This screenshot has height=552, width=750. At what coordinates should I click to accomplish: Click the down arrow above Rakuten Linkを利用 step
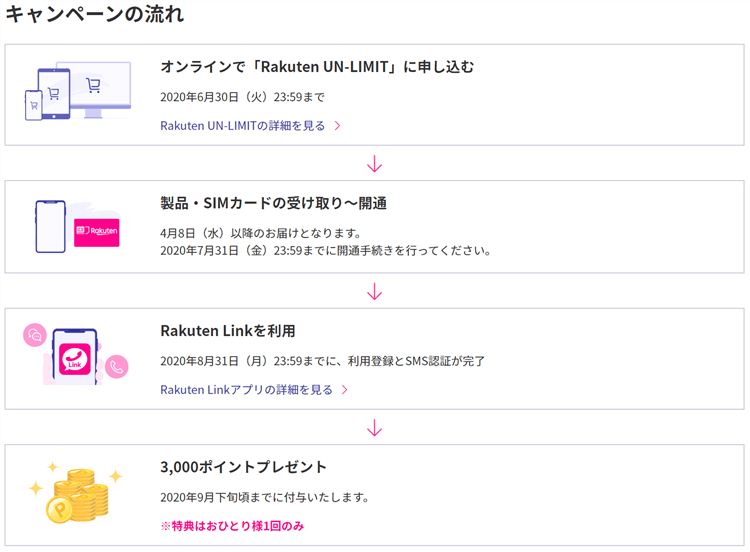point(375,291)
